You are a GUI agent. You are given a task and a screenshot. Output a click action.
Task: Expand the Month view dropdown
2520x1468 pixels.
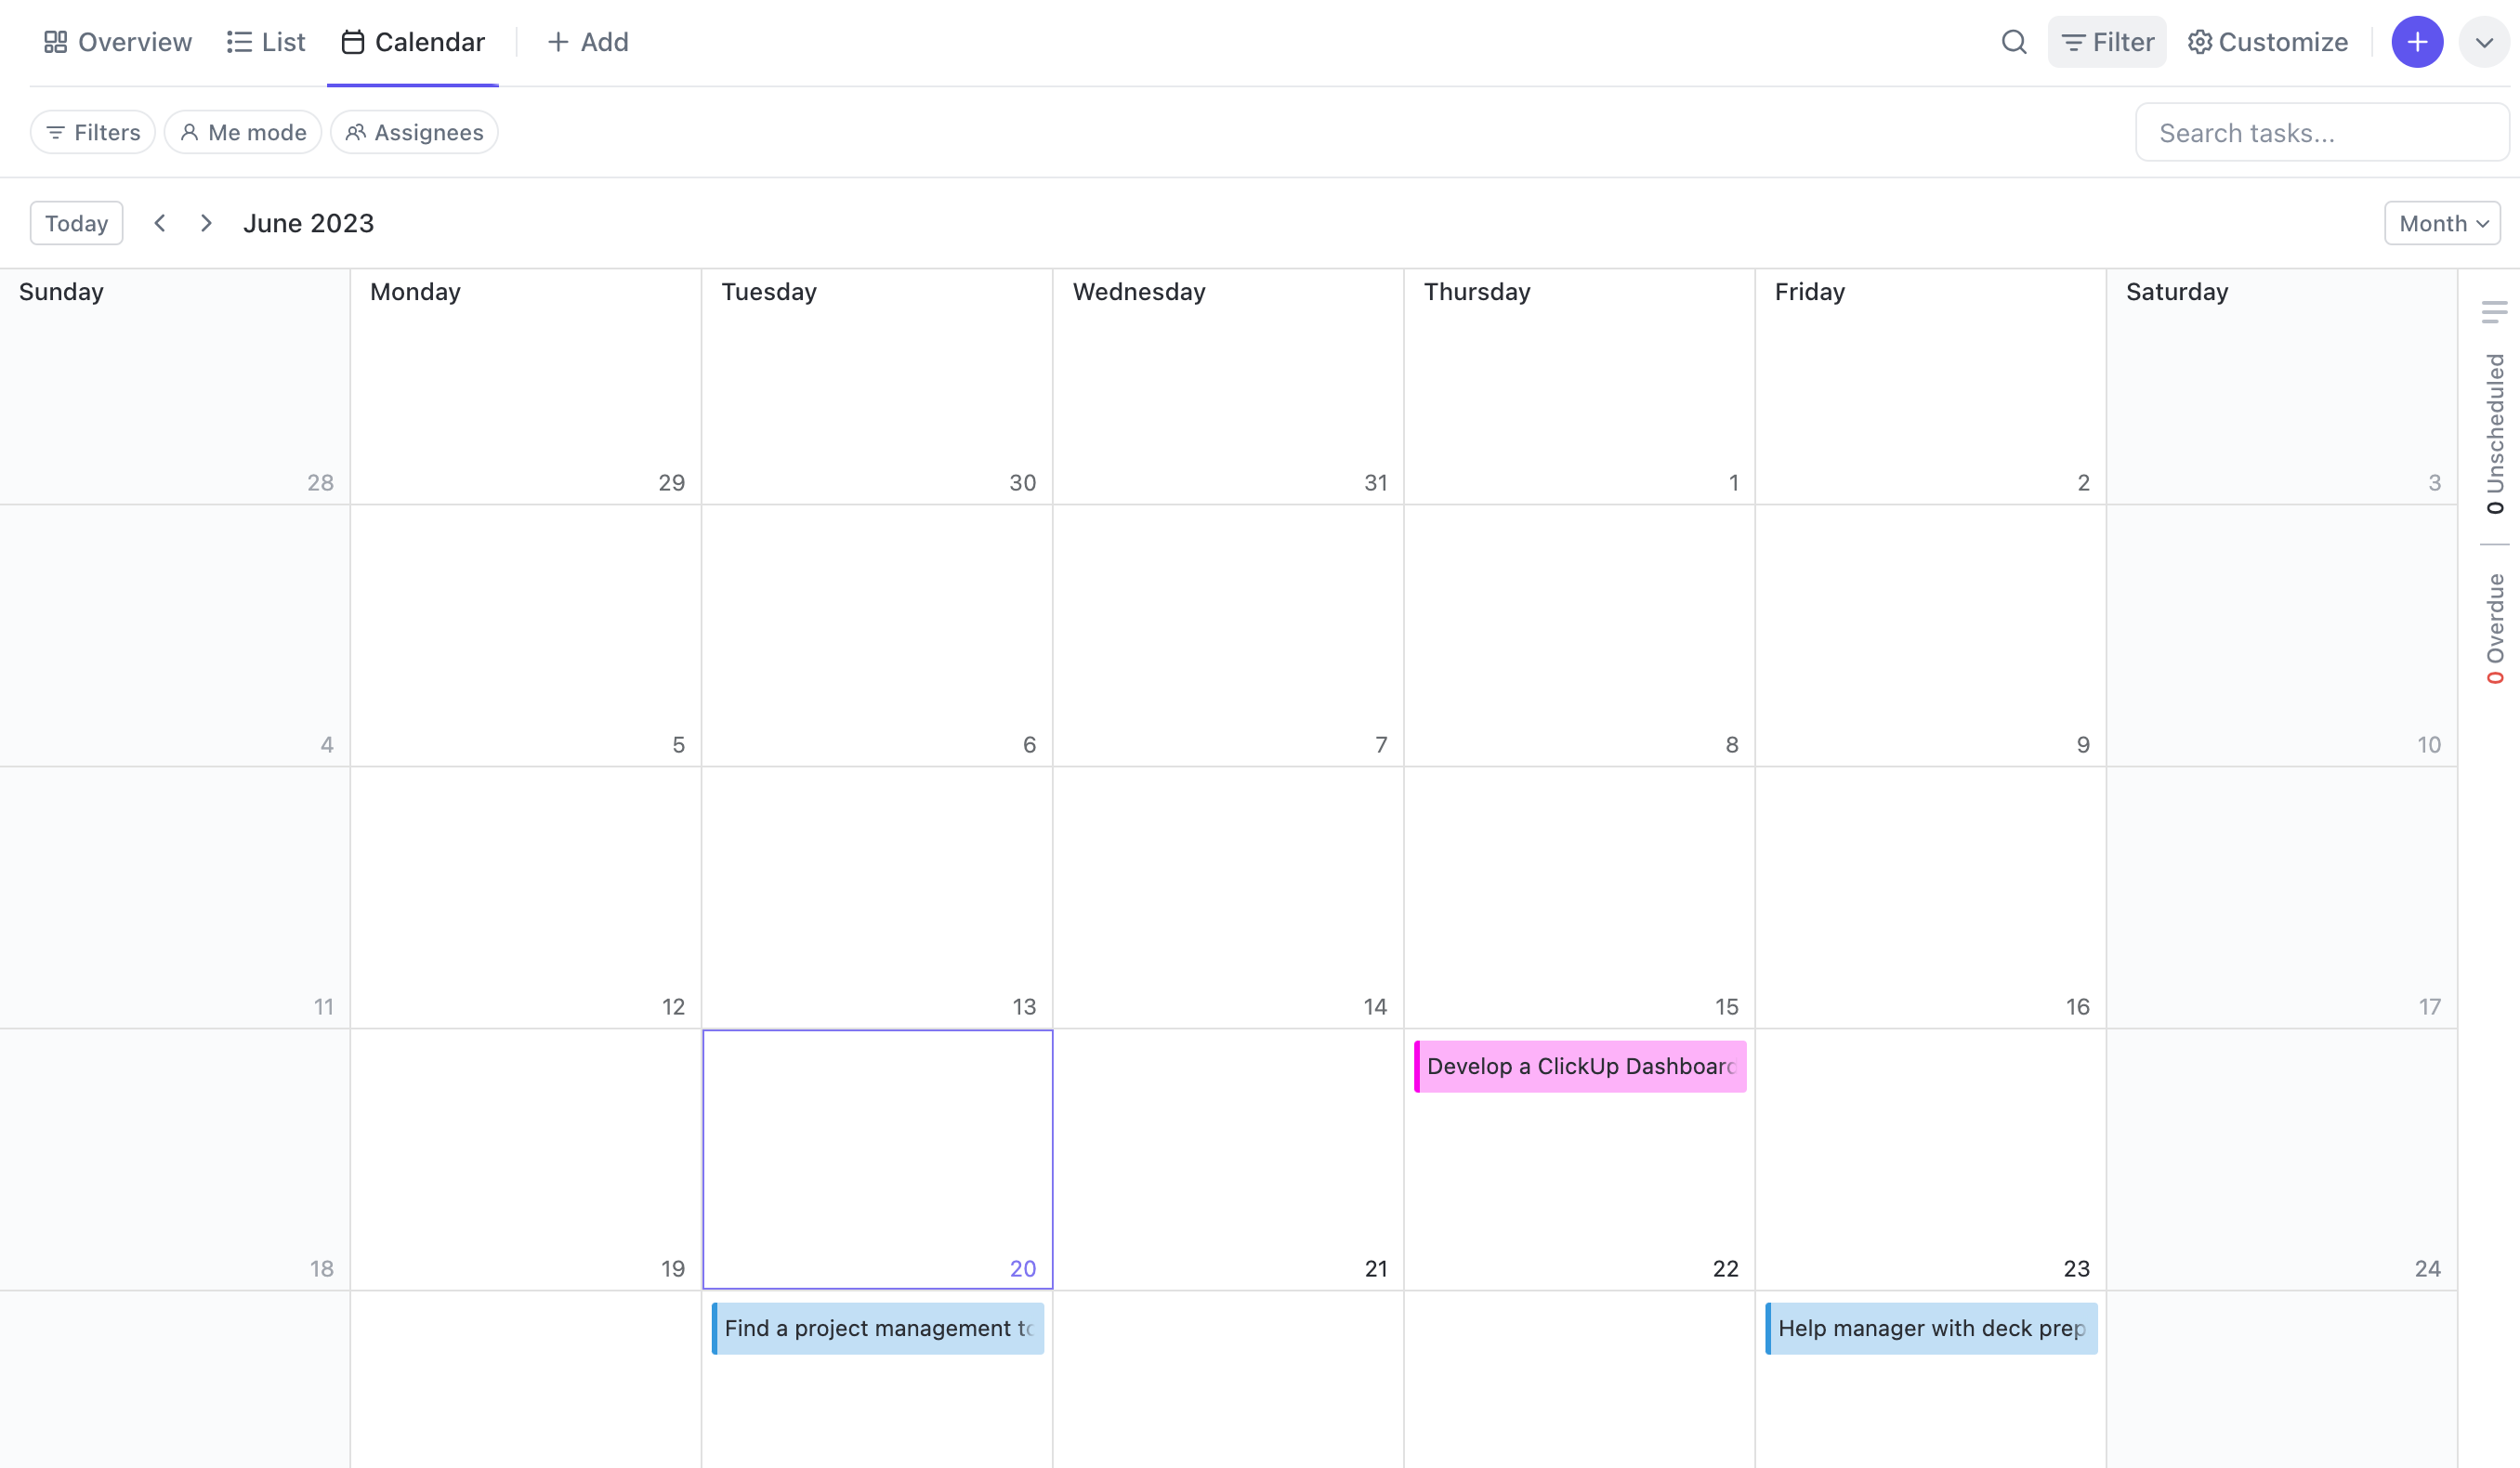(x=2439, y=222)
